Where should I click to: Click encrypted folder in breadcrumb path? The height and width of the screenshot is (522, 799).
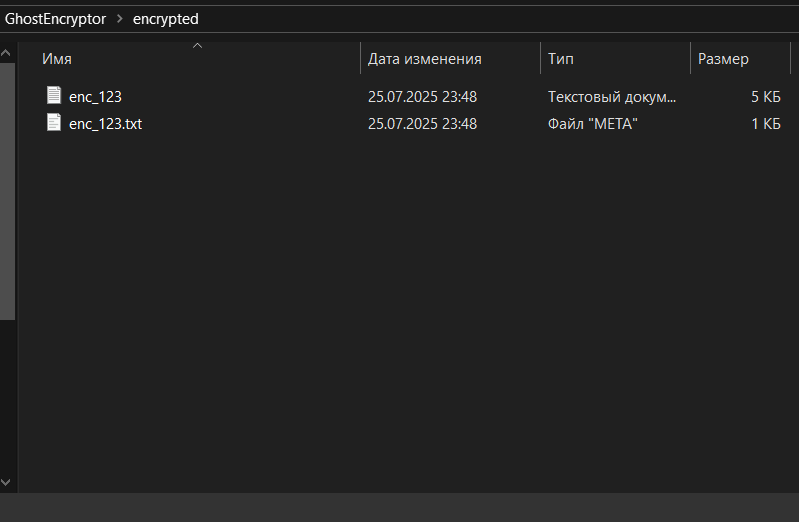point(166,19)
